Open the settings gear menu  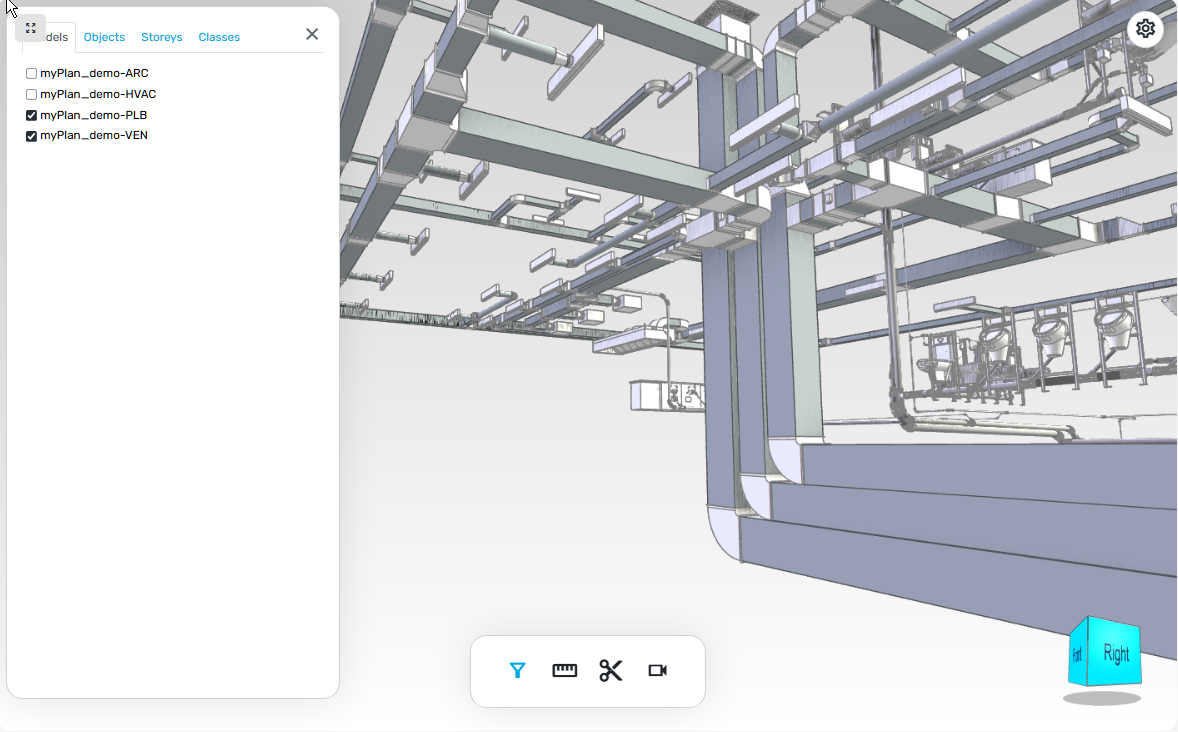tap(1145, 29)
